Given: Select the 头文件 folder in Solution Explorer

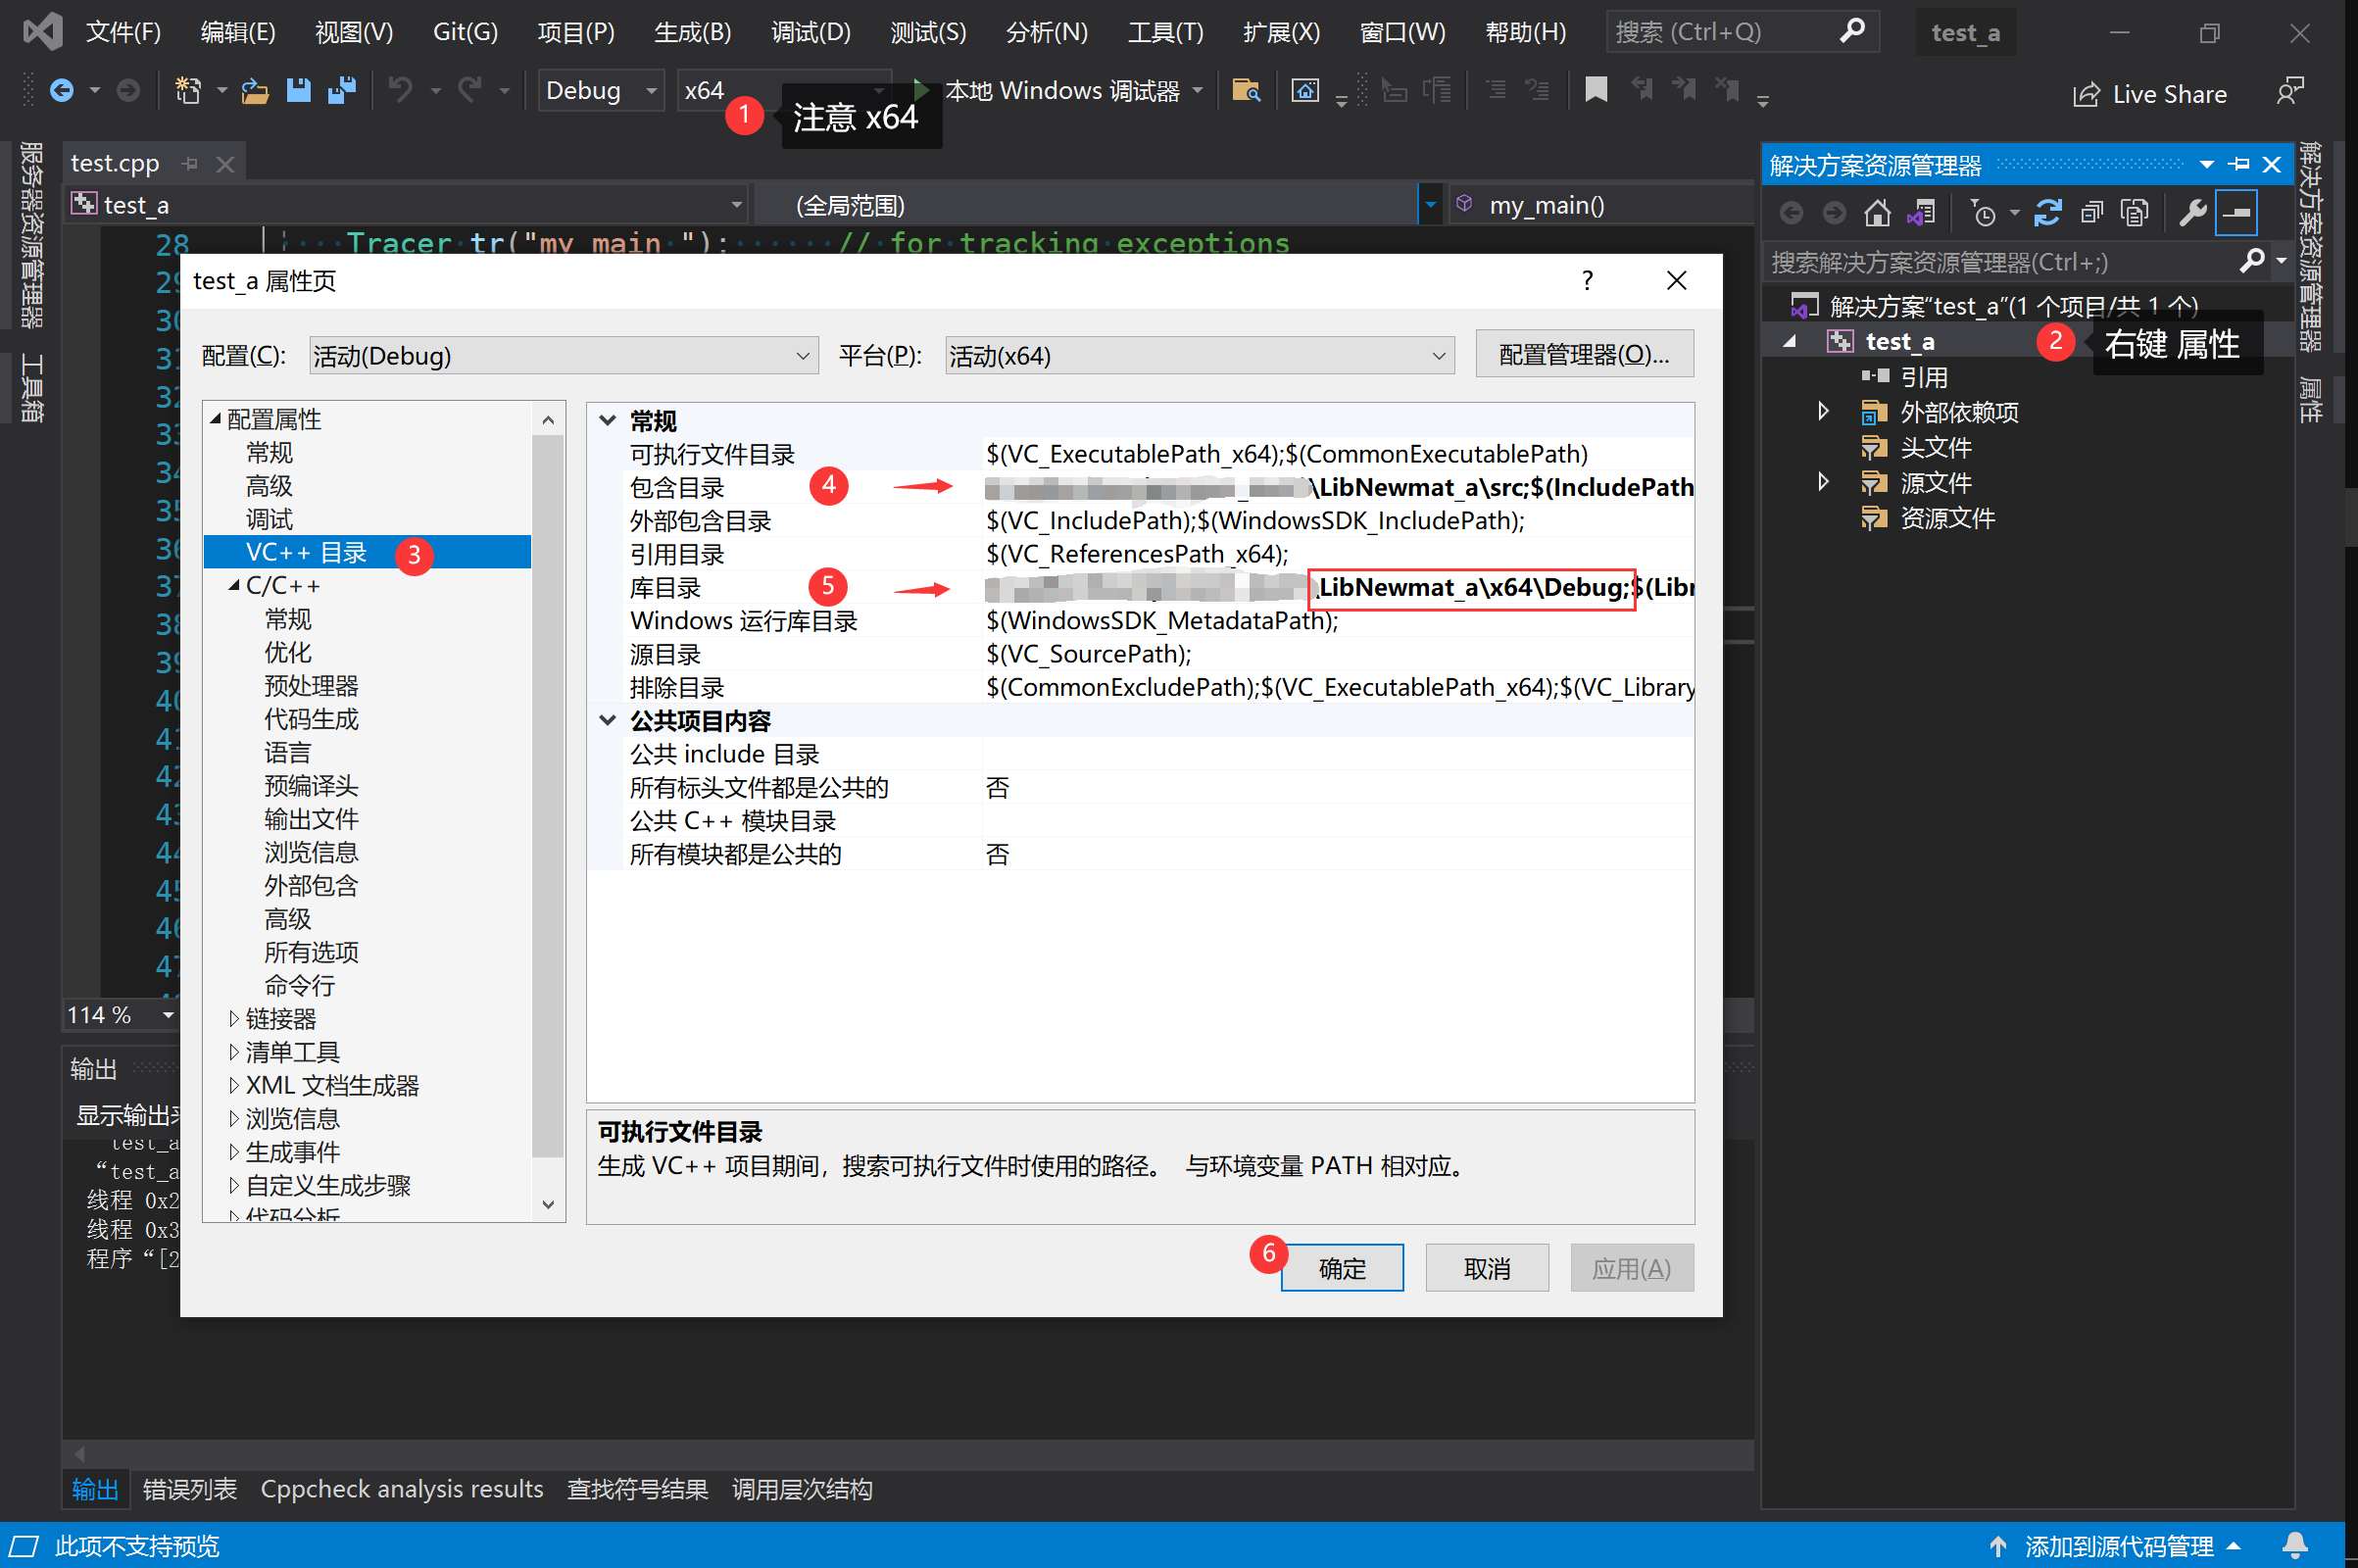Looking at the screenshot, I should [x=1936, y=447].
